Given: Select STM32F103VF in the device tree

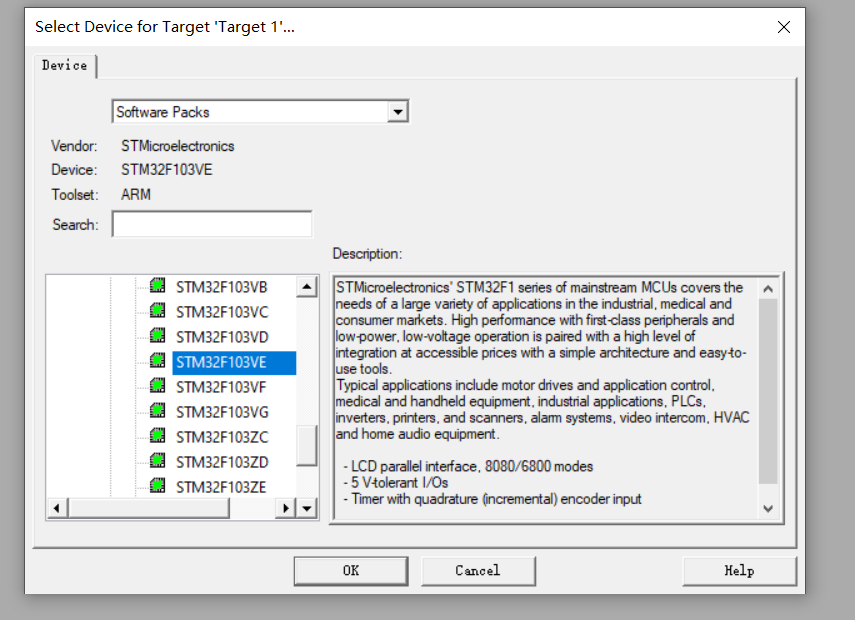Looking at the screenshot, I should pos(221,387).
